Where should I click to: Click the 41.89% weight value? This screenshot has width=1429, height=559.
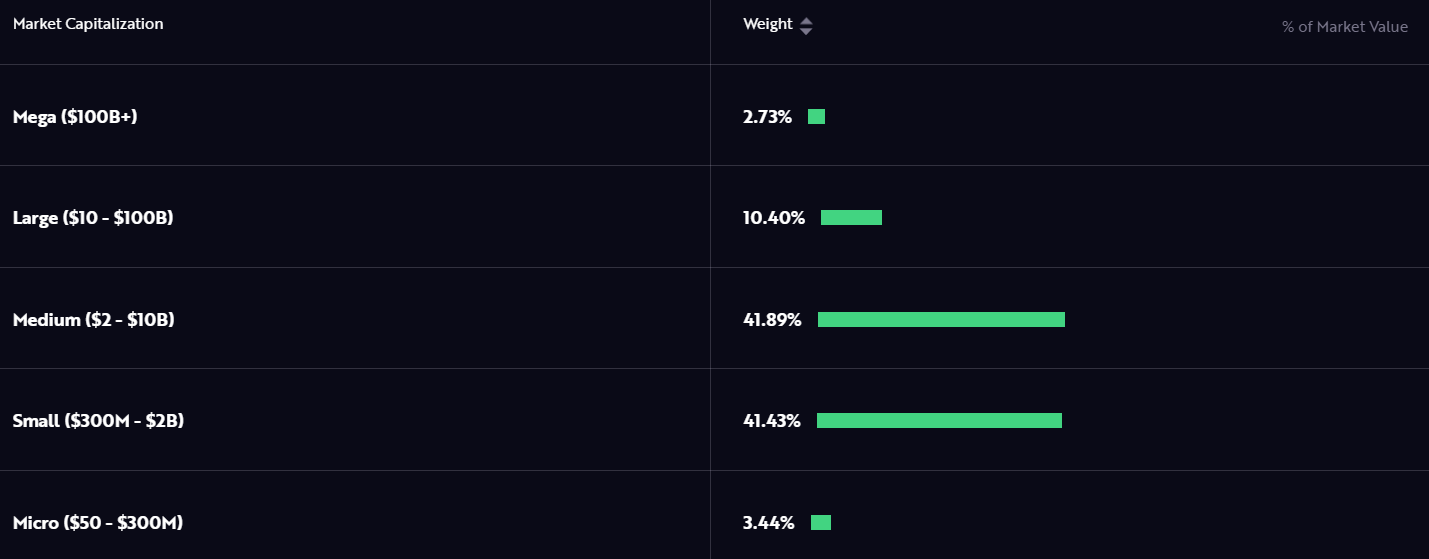tap(772, 320)
